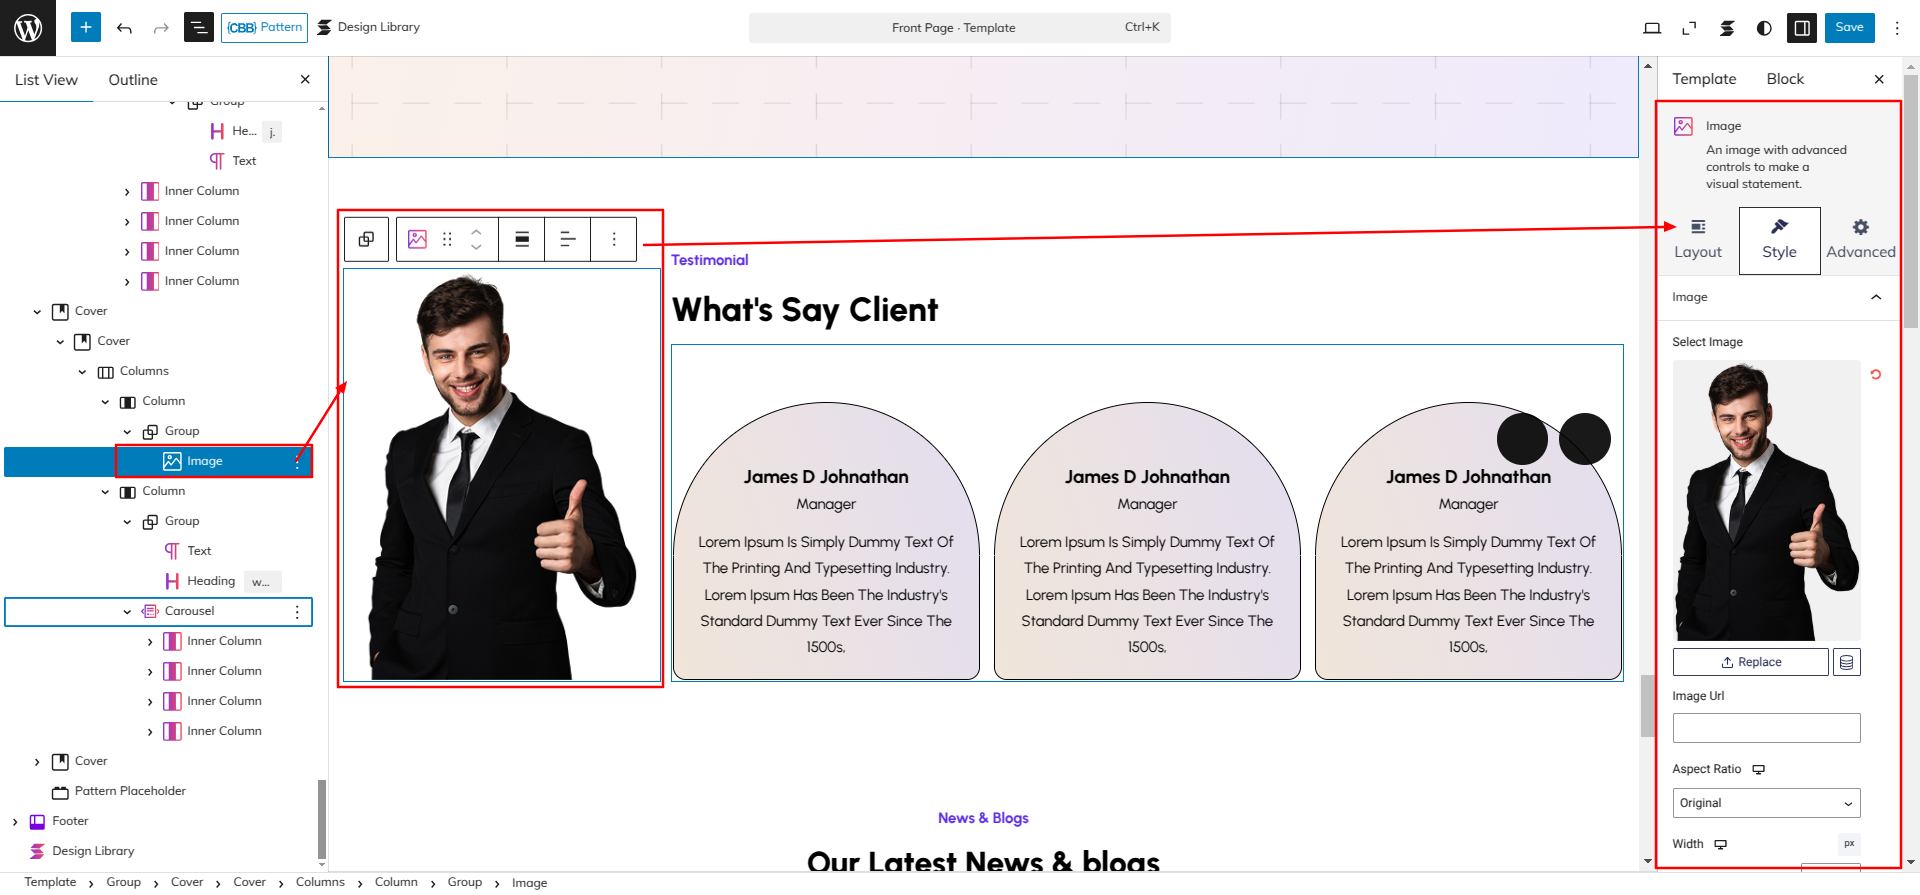Open the Design Library

[369, 27]
